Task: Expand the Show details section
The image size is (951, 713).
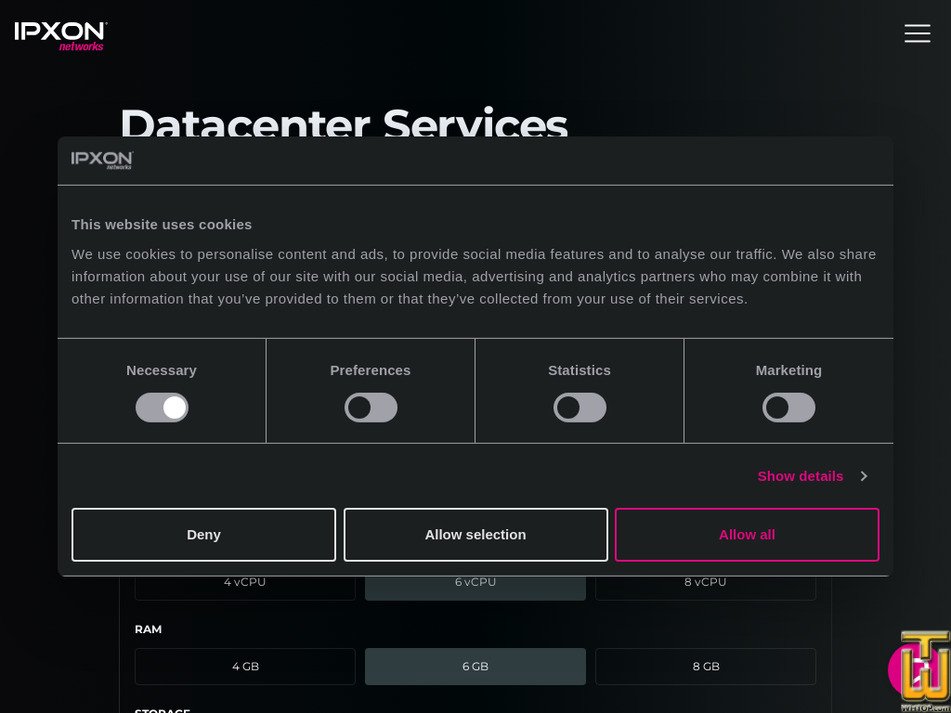Action: pyautogui.click(x=800, y=476)
